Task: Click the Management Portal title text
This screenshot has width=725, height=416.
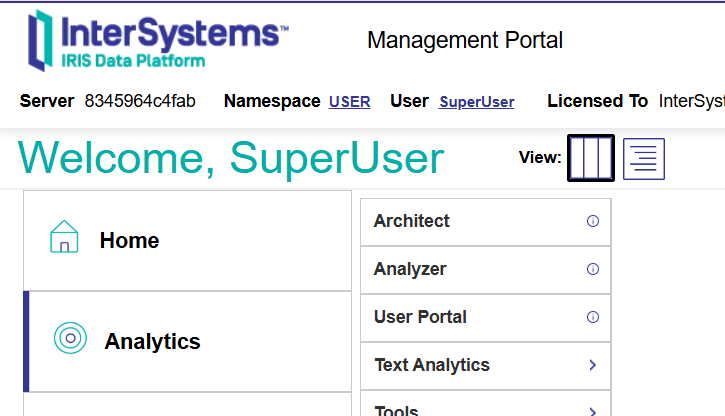Action: coord(465,40)
